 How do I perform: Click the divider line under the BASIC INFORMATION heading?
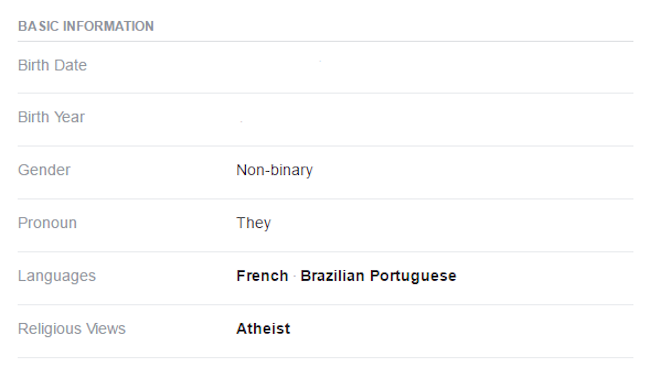(x=325, y=41)
